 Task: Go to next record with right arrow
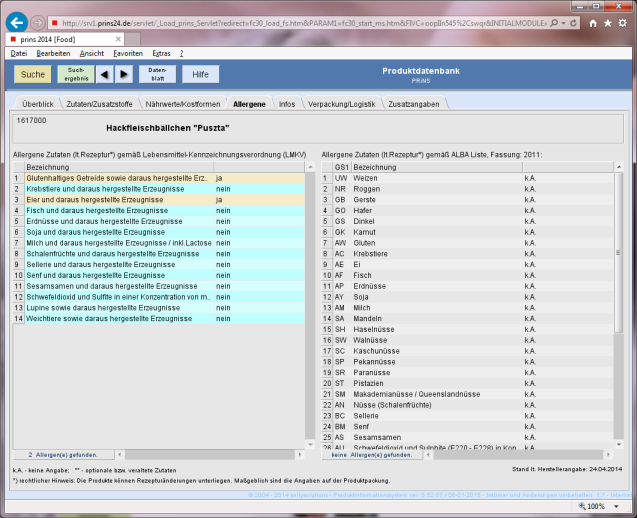click(124, 74)
